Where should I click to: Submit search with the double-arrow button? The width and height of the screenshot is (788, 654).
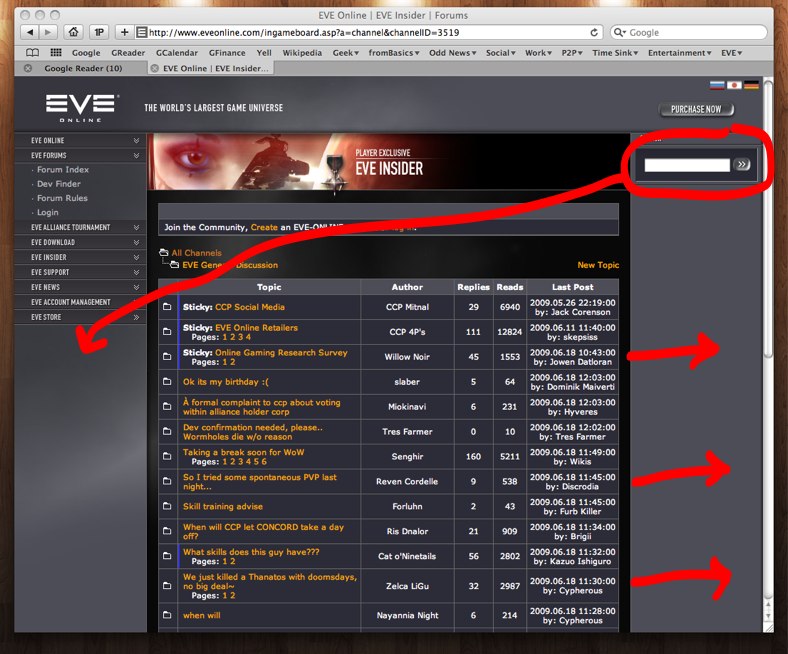742,164
